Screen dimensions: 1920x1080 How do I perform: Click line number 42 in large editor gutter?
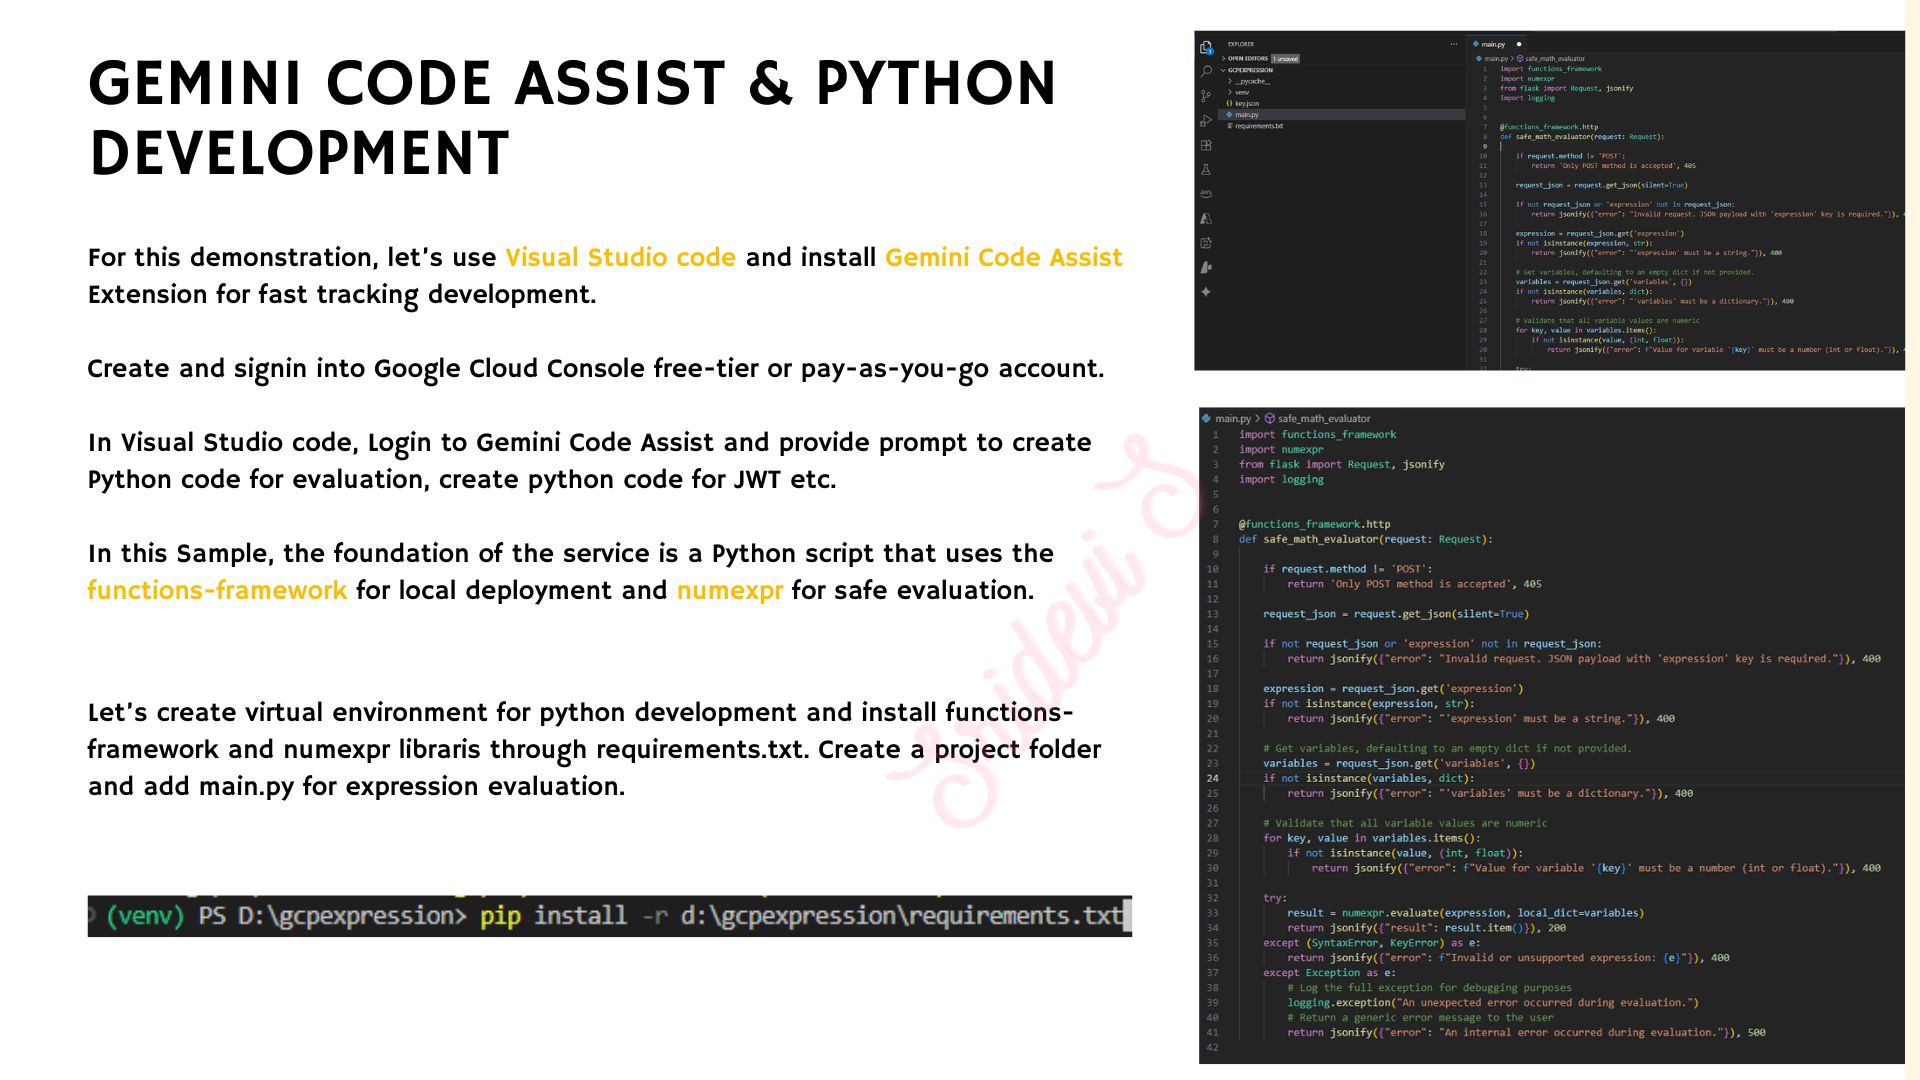(1212, 1048)
